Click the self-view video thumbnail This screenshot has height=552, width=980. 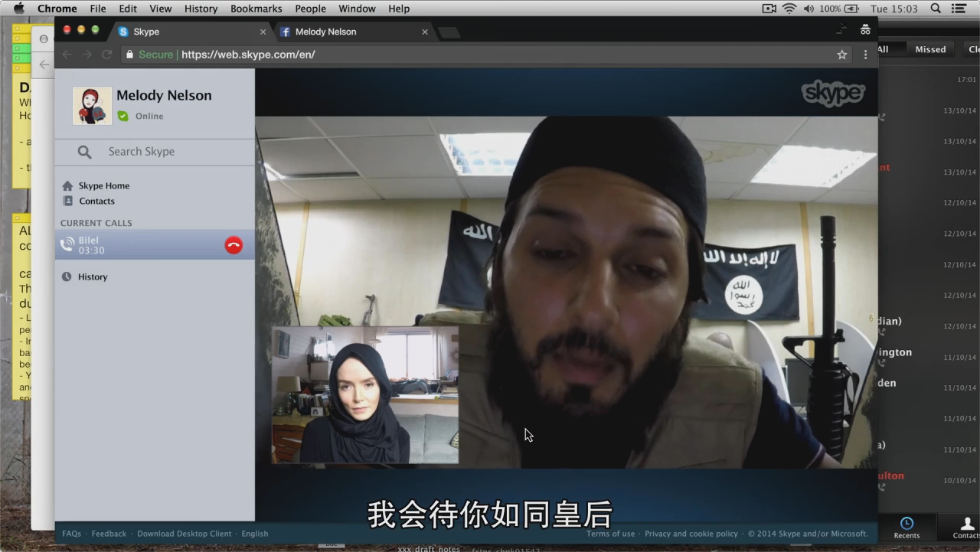[x=365, y=394]
